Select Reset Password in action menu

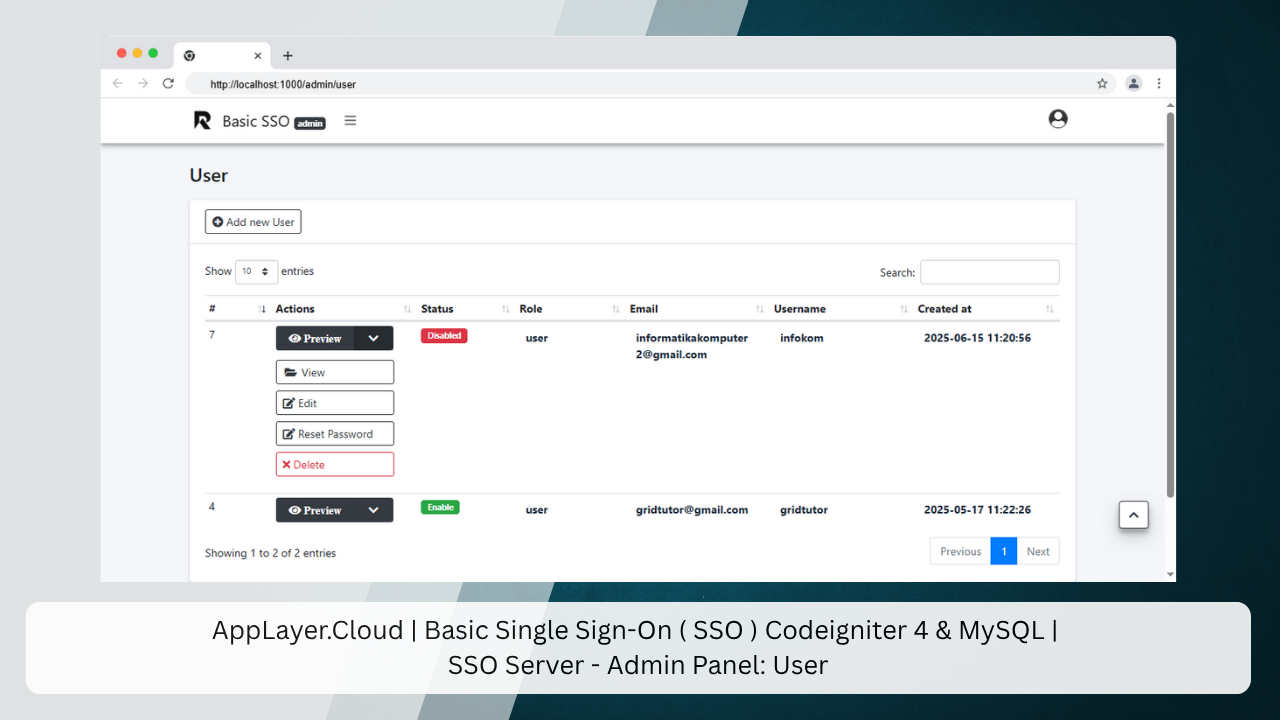coord(335,434)
